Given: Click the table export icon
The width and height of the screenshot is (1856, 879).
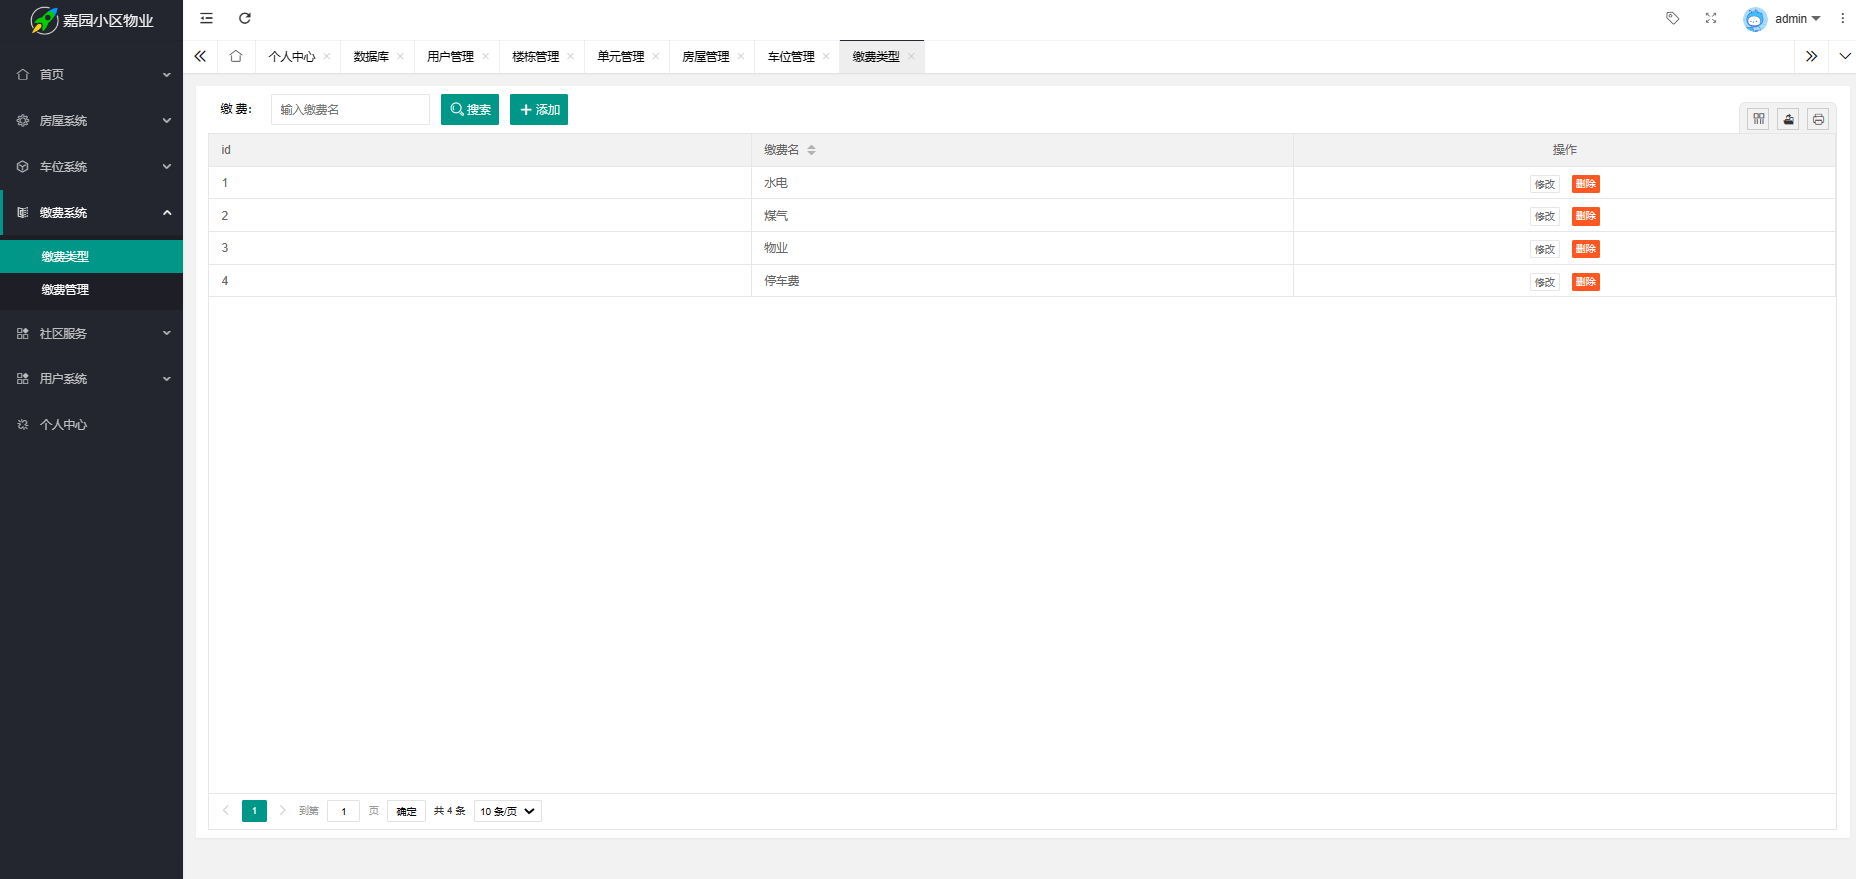Looking at the screenshot, I should pos(1789,119).
